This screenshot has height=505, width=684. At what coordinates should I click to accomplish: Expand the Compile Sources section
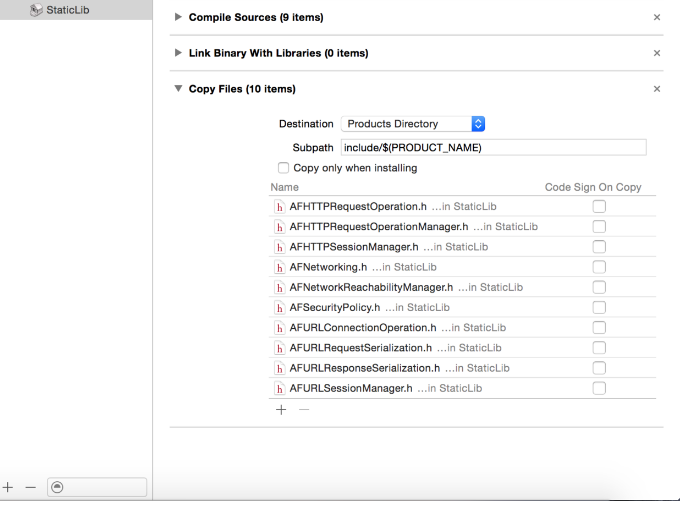coord(179,17)
